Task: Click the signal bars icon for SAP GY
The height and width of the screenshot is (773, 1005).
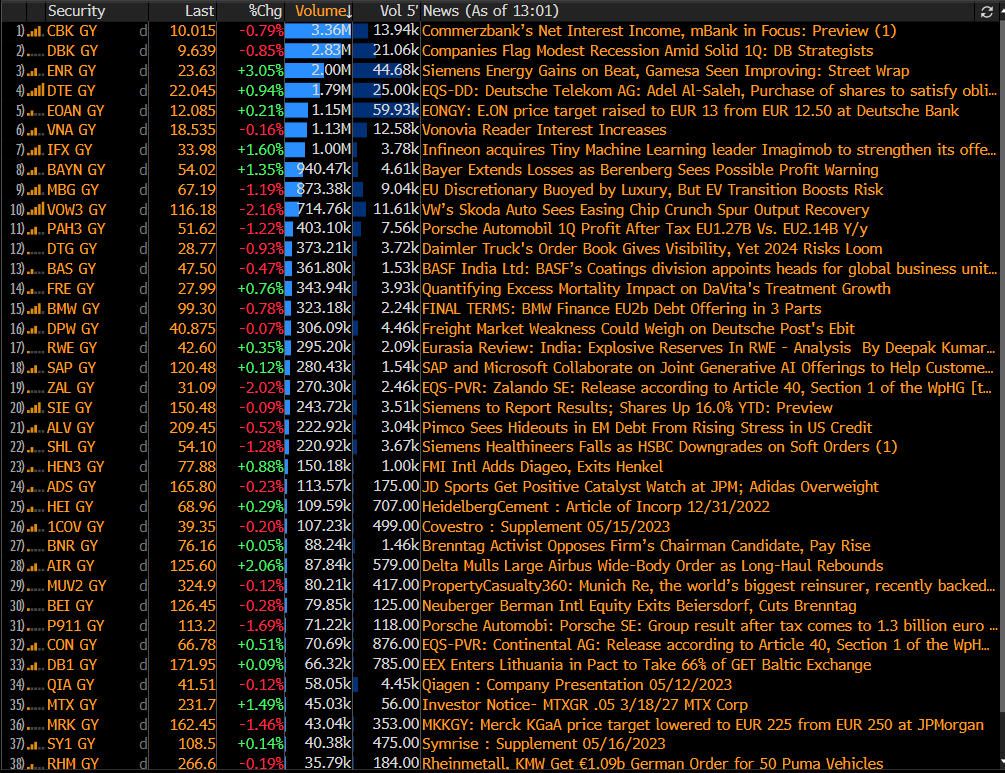Action: click(35, 368)
